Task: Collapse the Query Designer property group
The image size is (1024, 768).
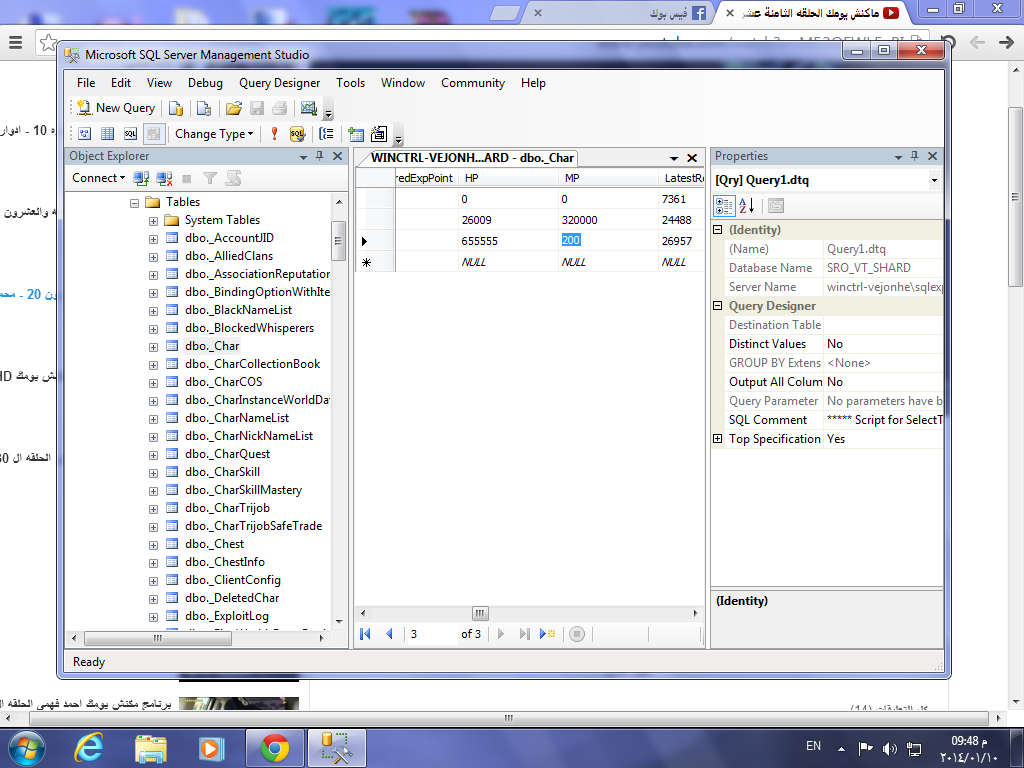Action: [718, 306]
